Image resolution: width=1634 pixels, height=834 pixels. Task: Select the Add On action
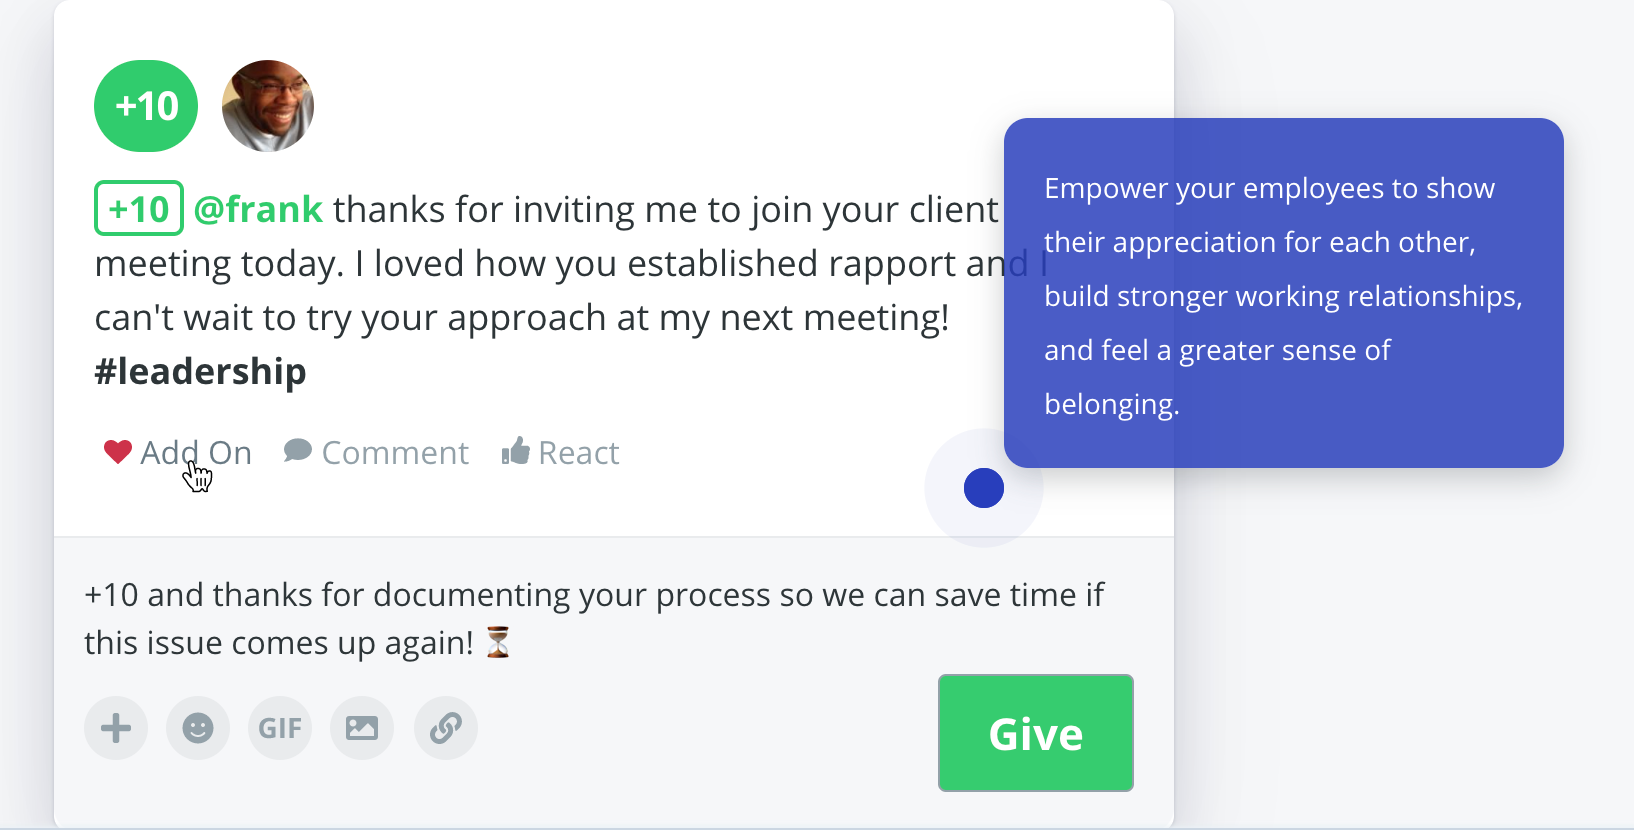pyautogui.click(x=196, y=453)
